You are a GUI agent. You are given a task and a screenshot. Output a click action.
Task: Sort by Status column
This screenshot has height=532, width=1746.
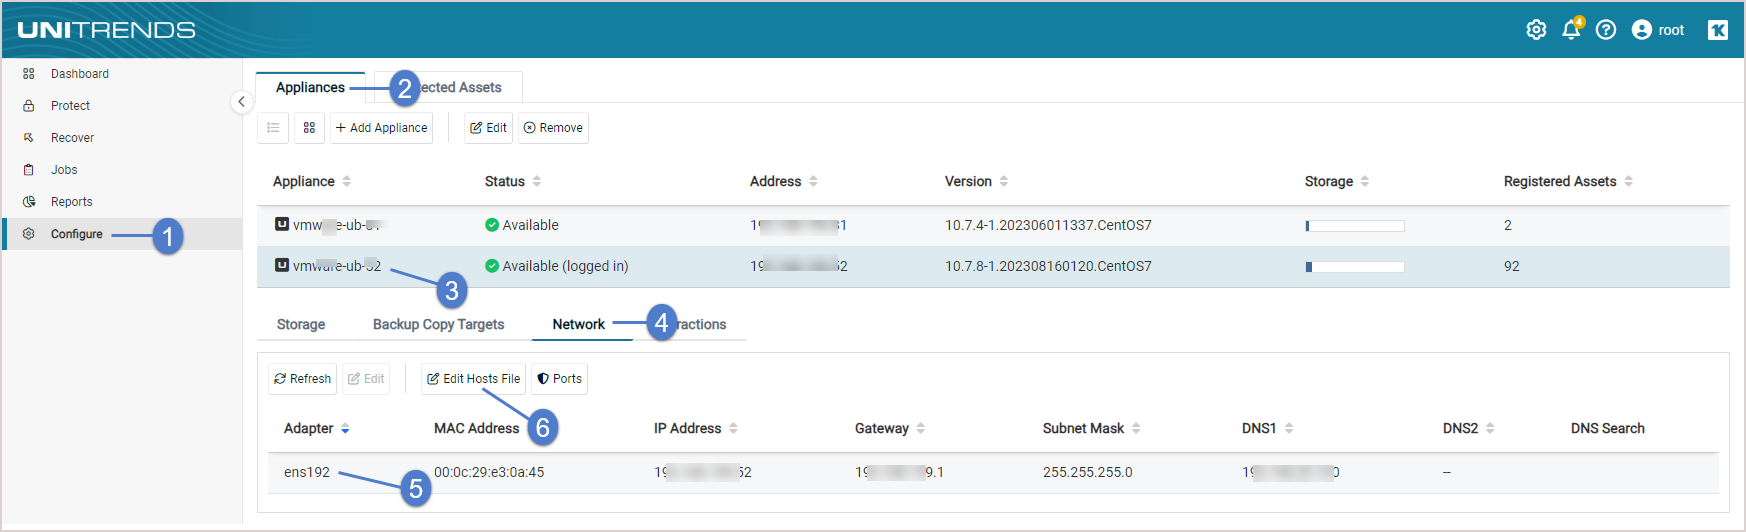[513, 181]
